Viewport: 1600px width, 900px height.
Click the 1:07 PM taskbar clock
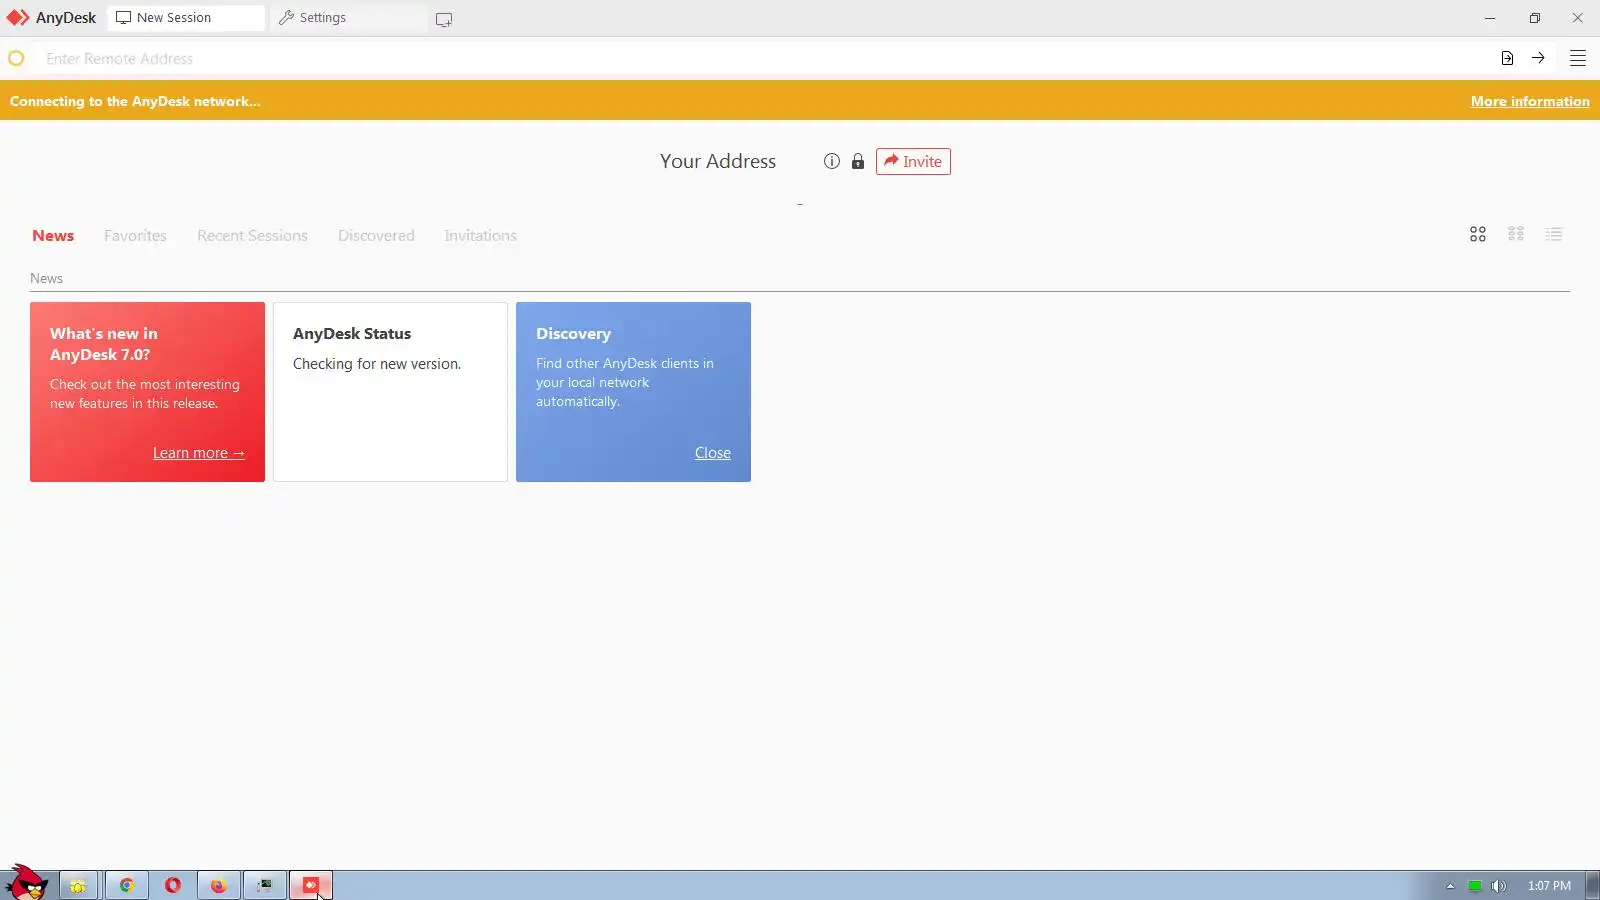tap(1549, 886)
